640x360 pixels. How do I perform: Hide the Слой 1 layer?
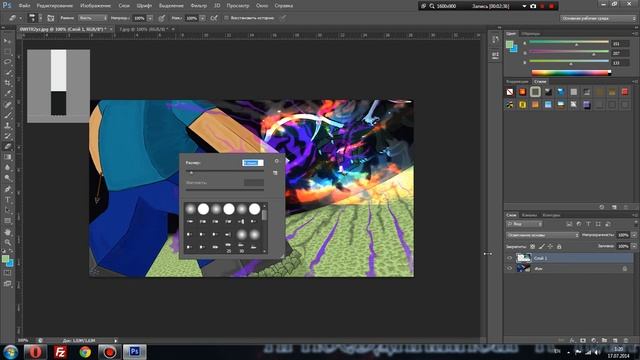(509, 258)
